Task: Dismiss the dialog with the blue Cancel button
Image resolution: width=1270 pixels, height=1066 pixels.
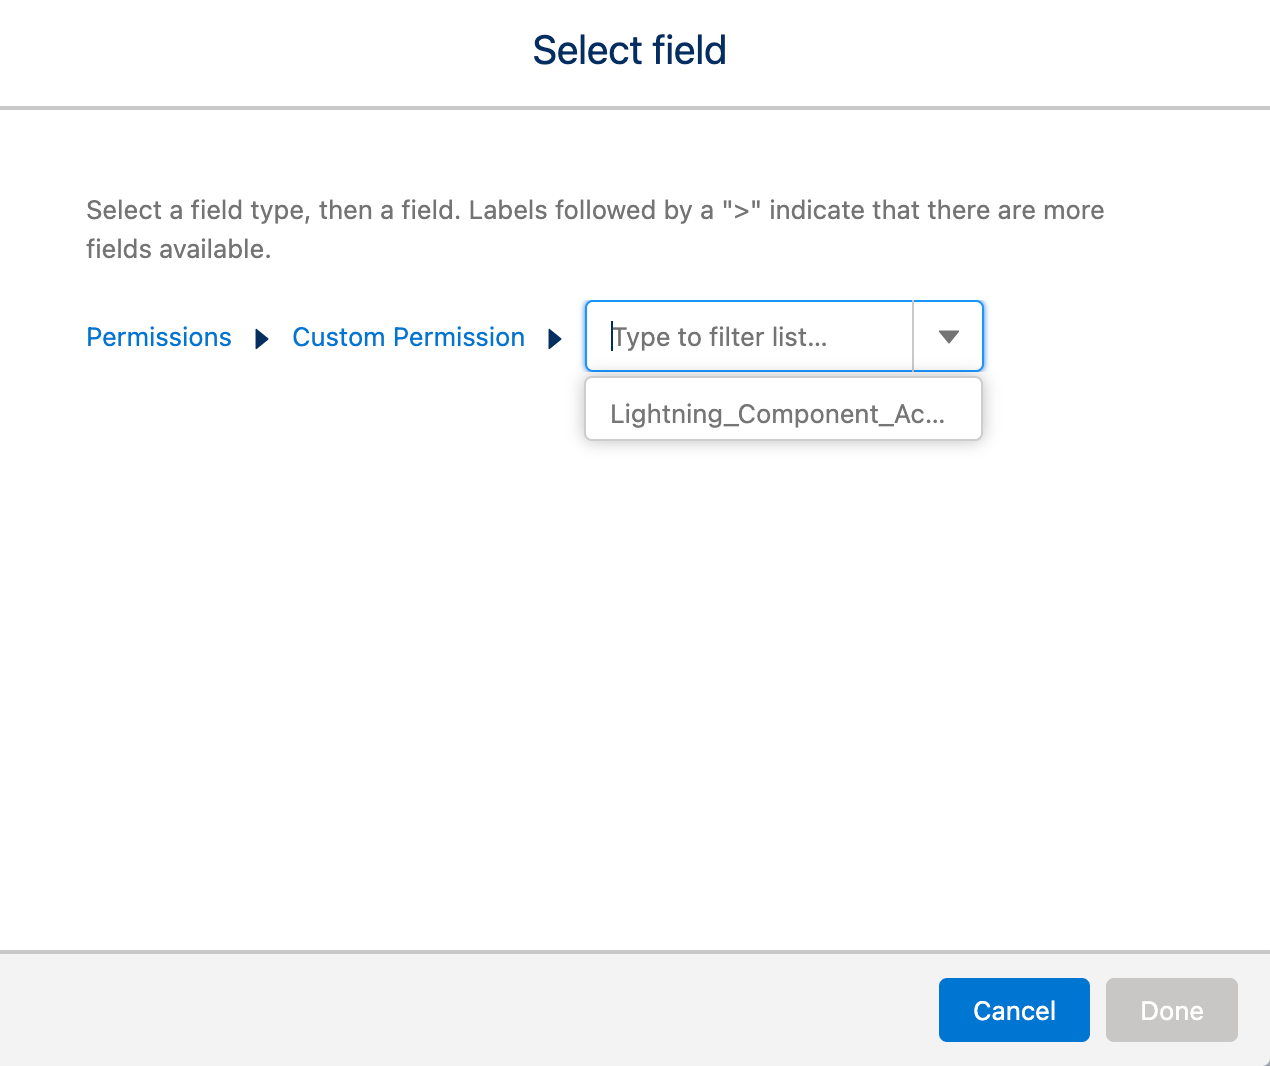Action: [1014, 1010]
